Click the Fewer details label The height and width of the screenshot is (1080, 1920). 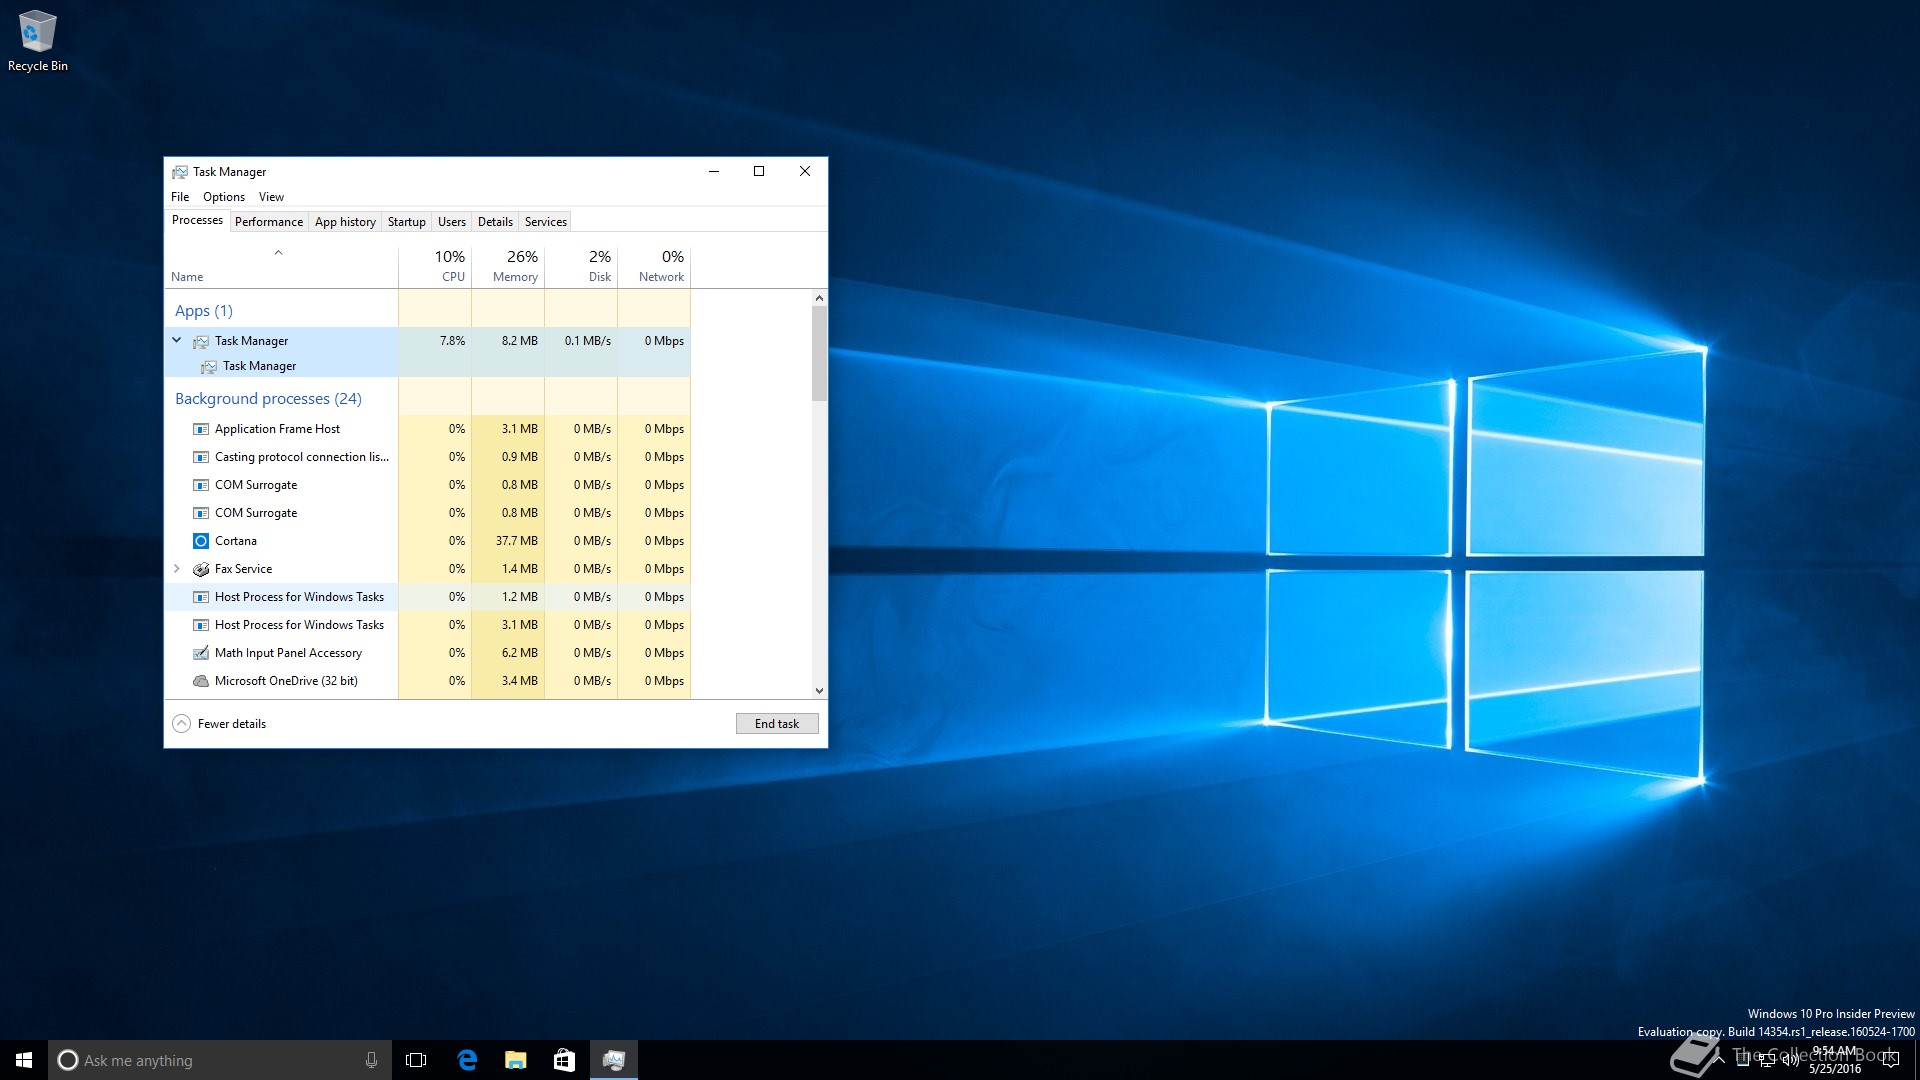pos(232,724)
